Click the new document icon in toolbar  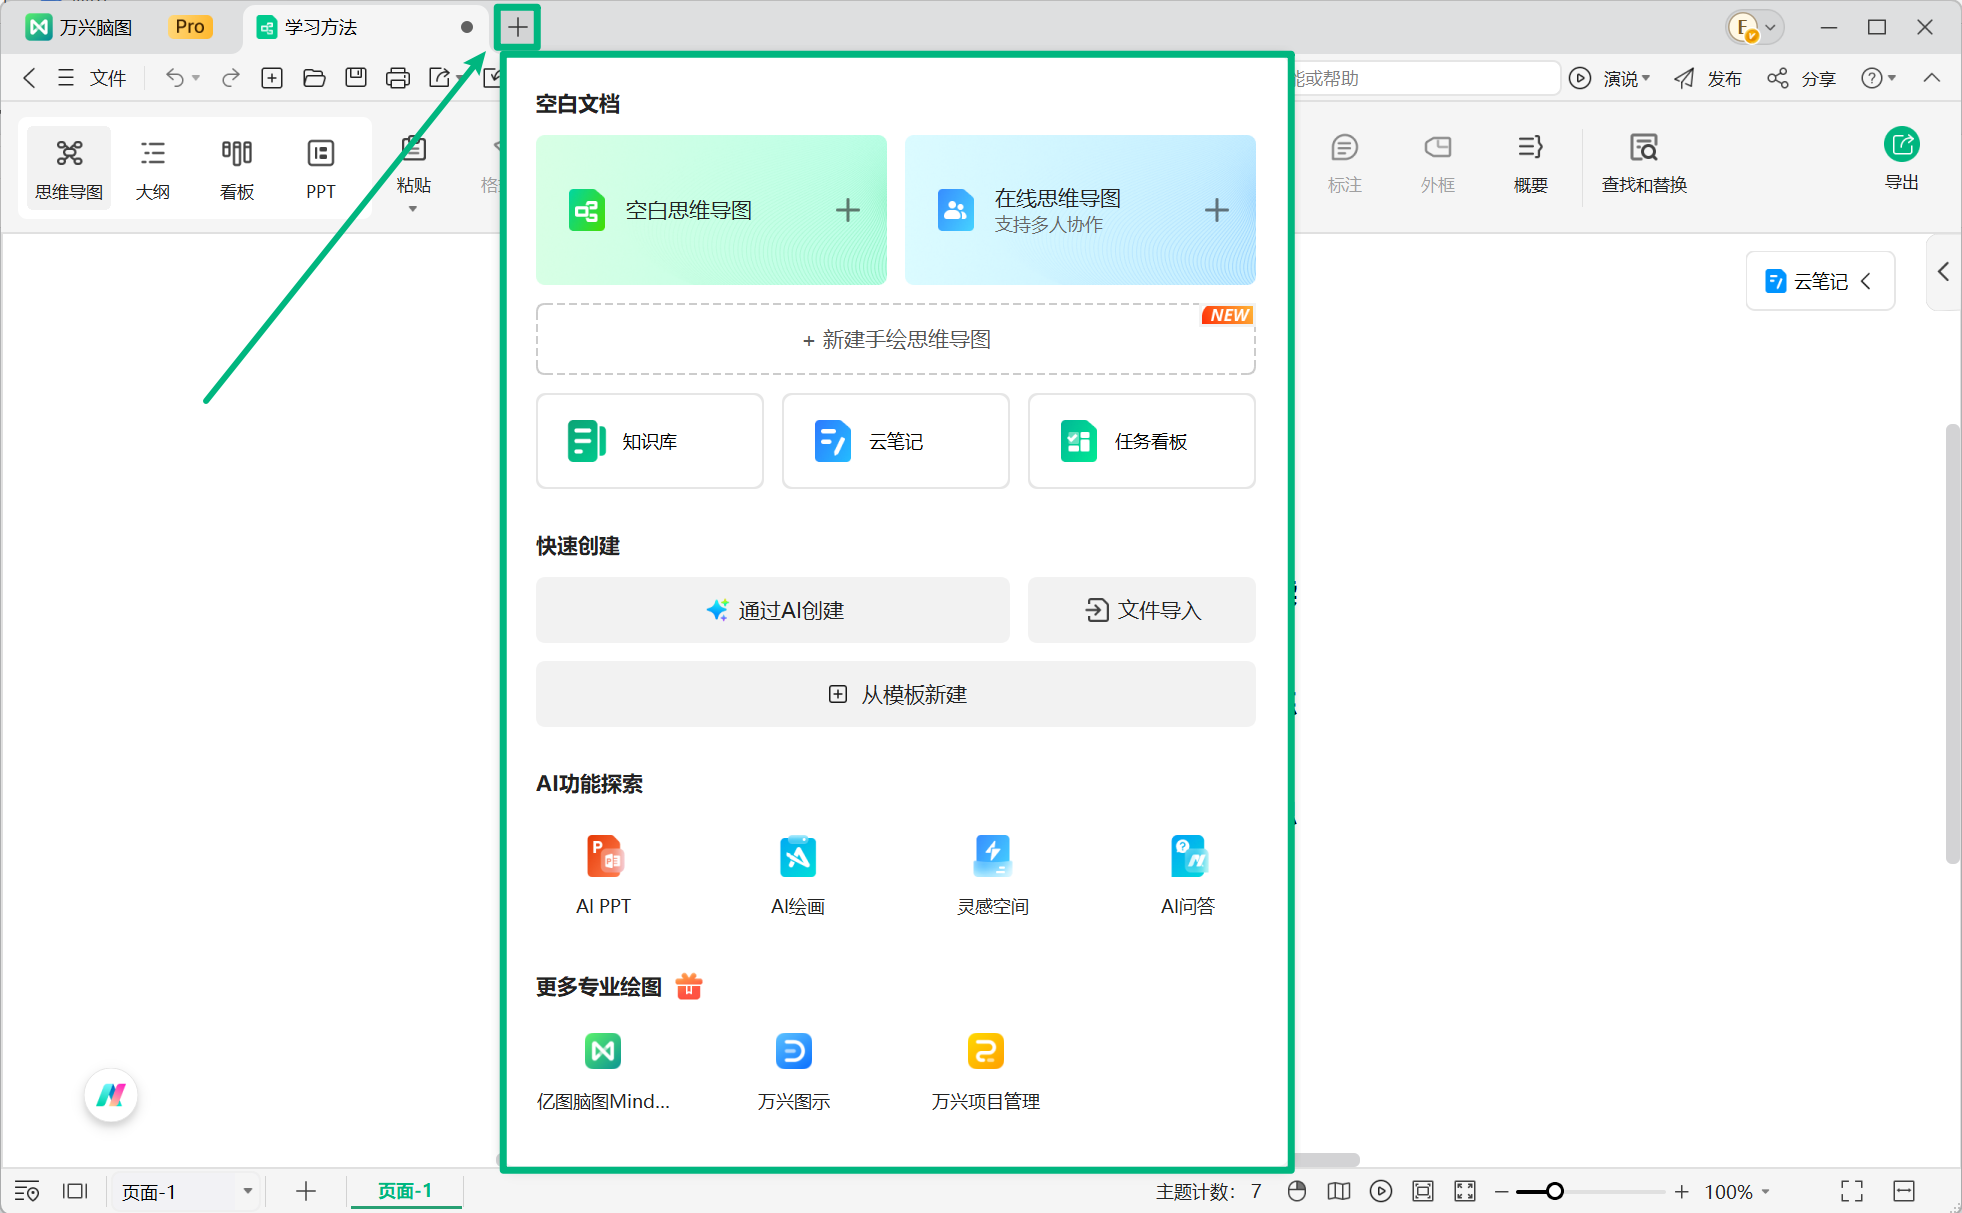[x=272, y=78]
